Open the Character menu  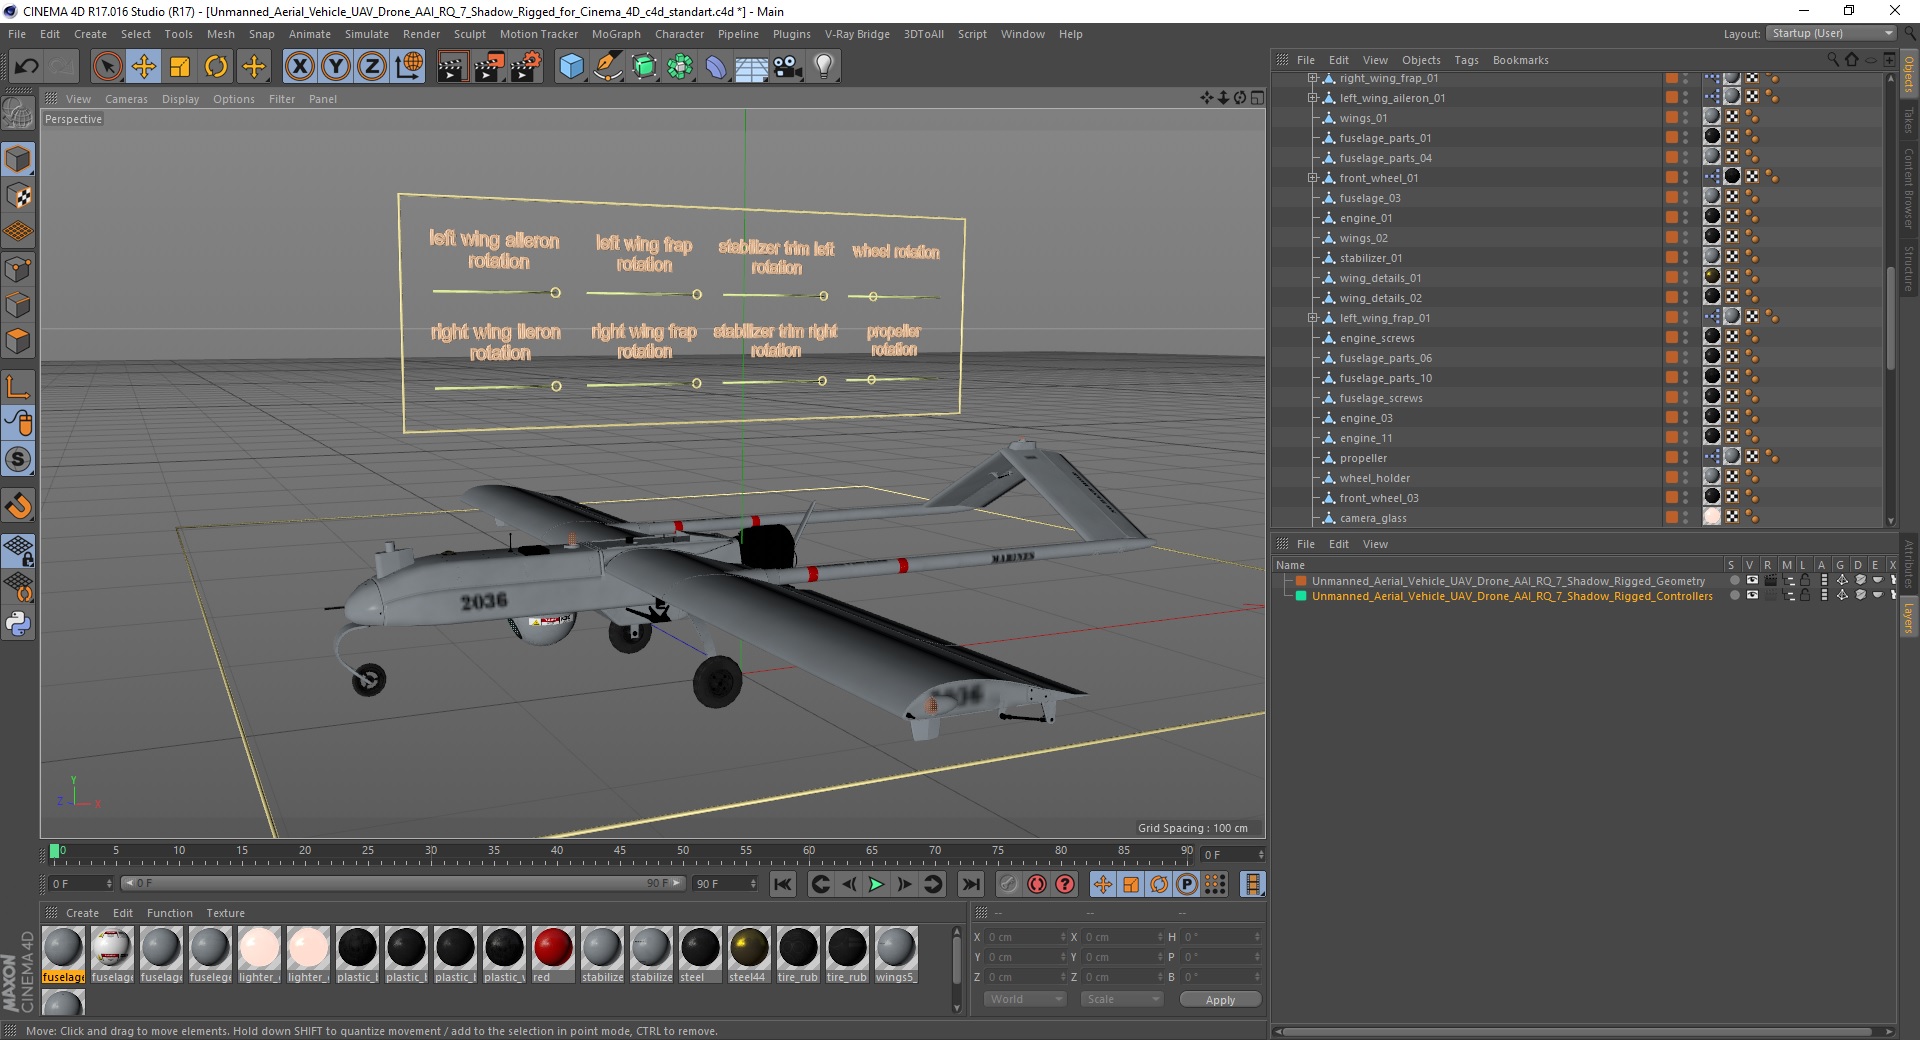(x=679, y=34)
